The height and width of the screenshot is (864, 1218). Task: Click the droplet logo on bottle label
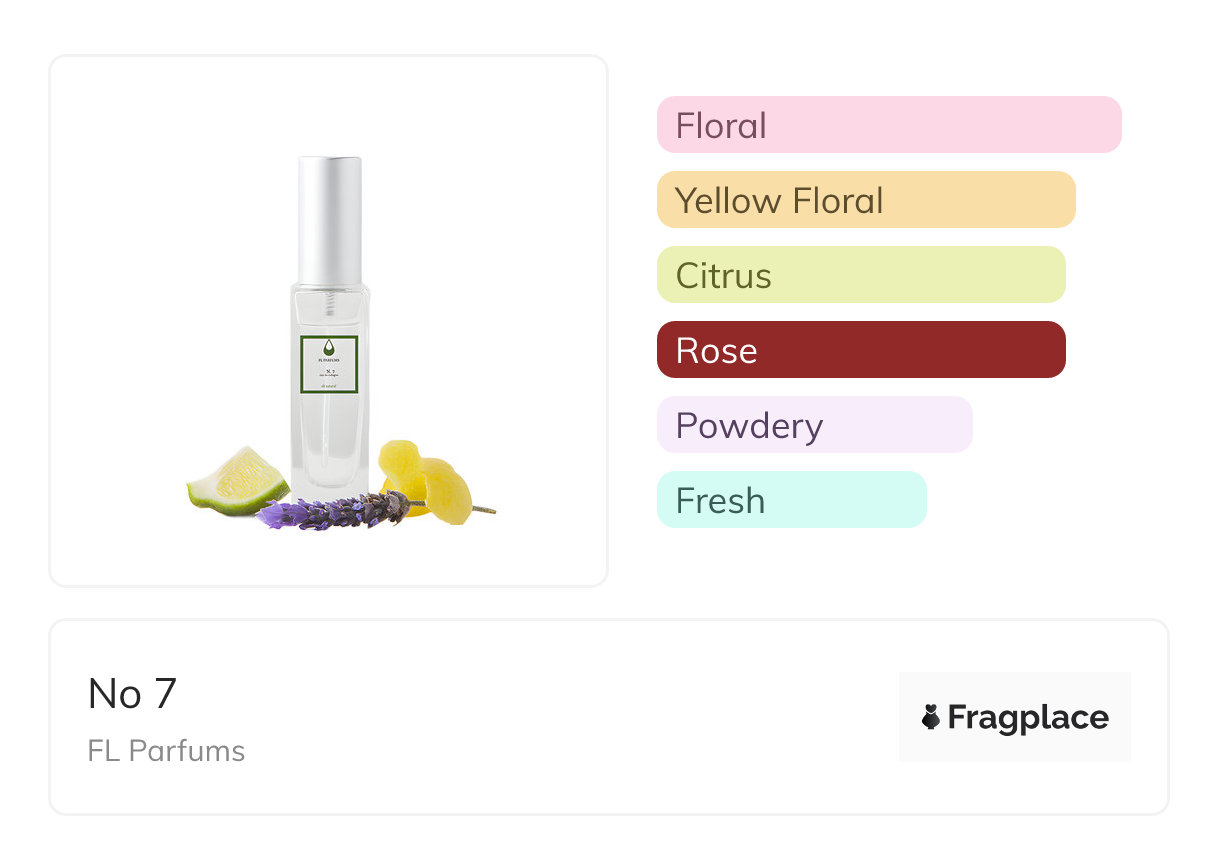pyautogui.click(x=330, y=348)
